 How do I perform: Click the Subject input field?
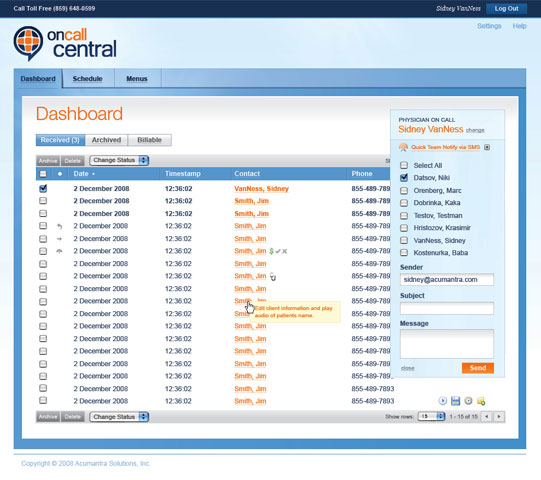447,308
